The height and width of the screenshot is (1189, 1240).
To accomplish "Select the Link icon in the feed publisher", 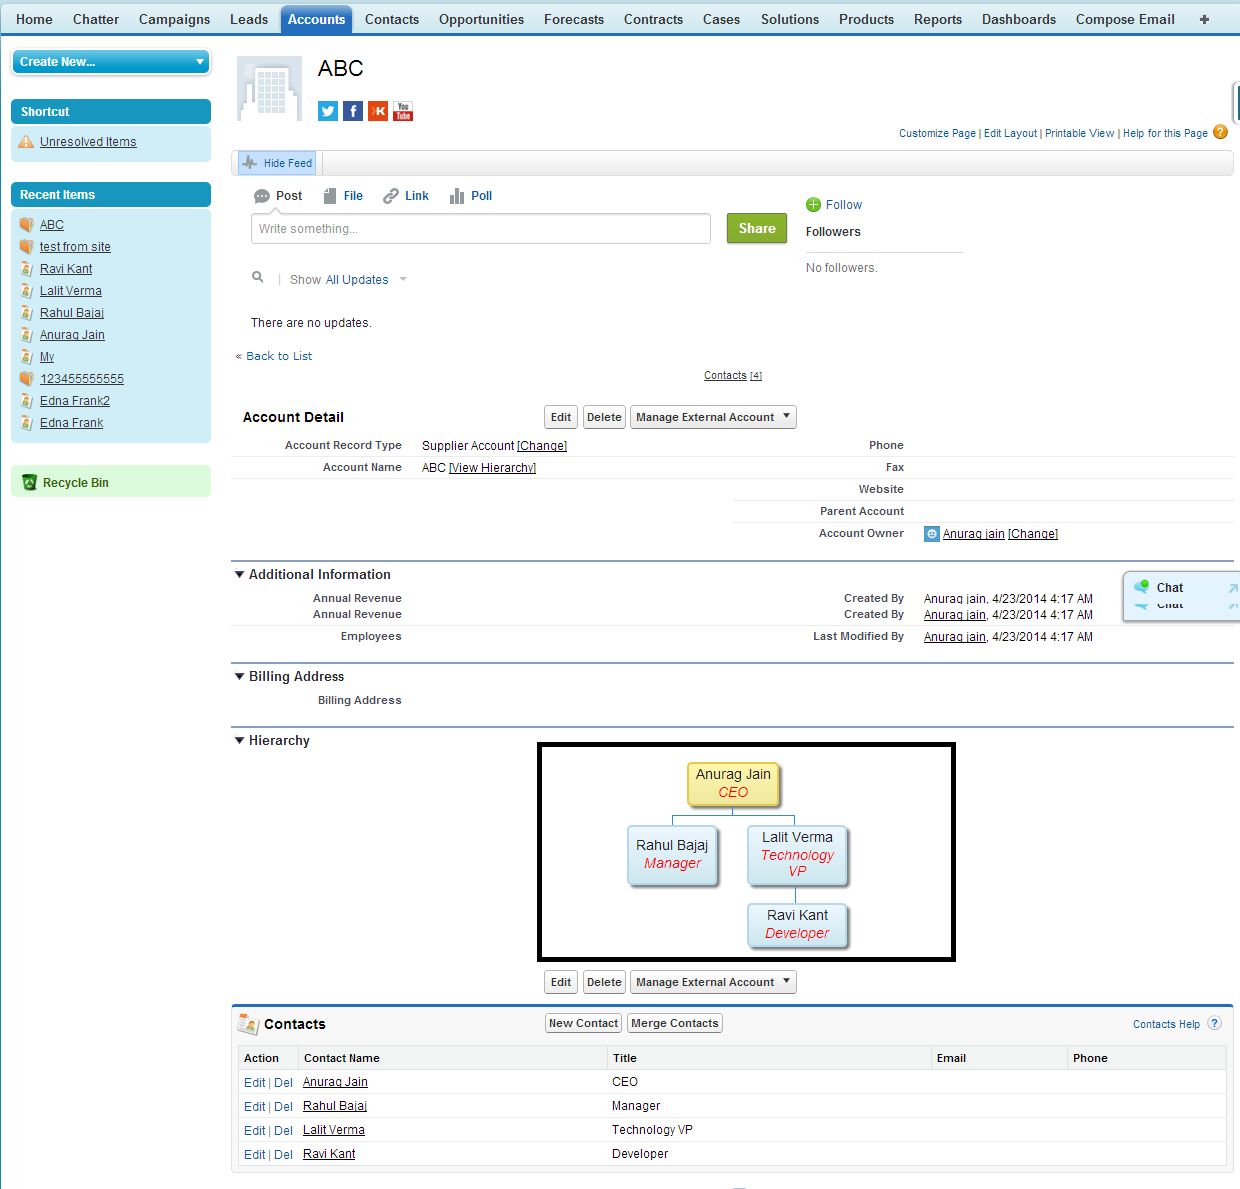I will point(391,195).
